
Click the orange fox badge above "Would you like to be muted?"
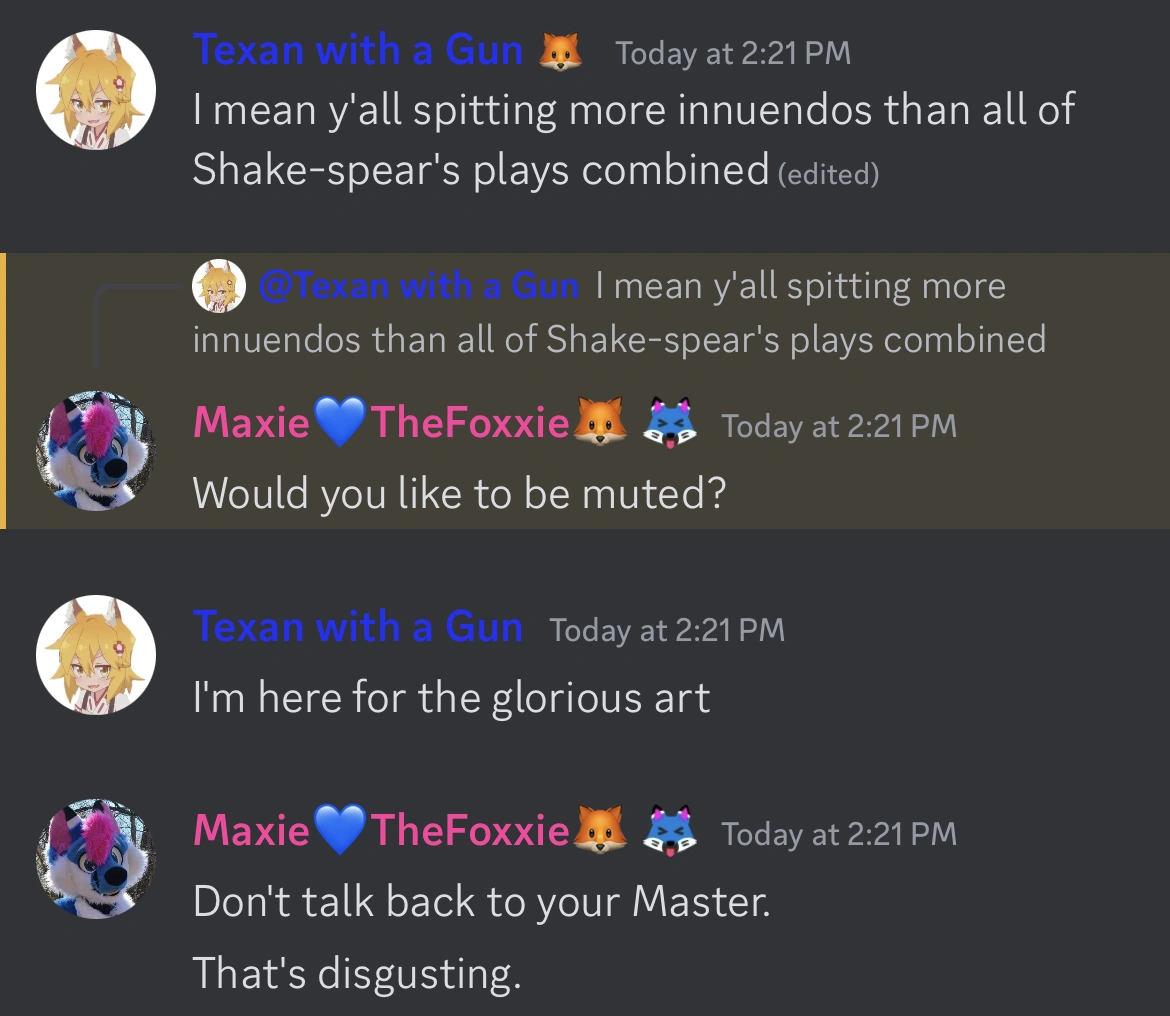tap(600, 424)
